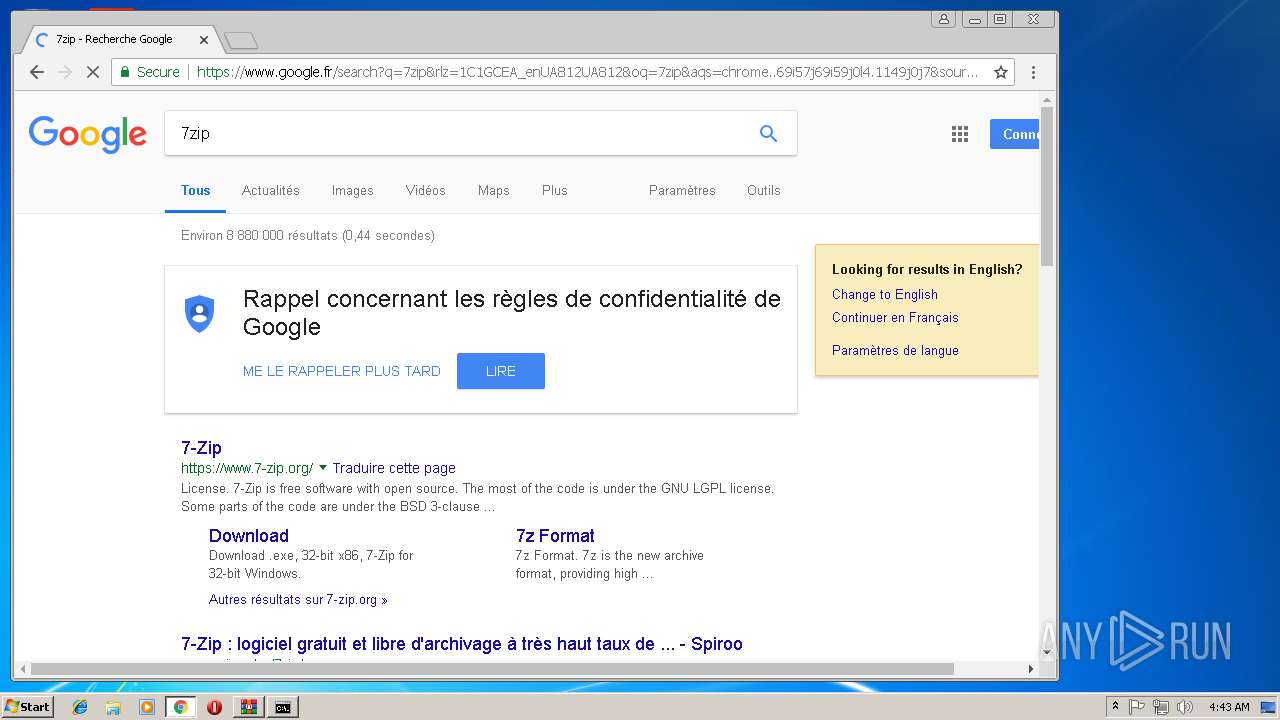Open the 7-Zip result title
The width and height of the screenshot is (1280, 720).
click(201, 448)
